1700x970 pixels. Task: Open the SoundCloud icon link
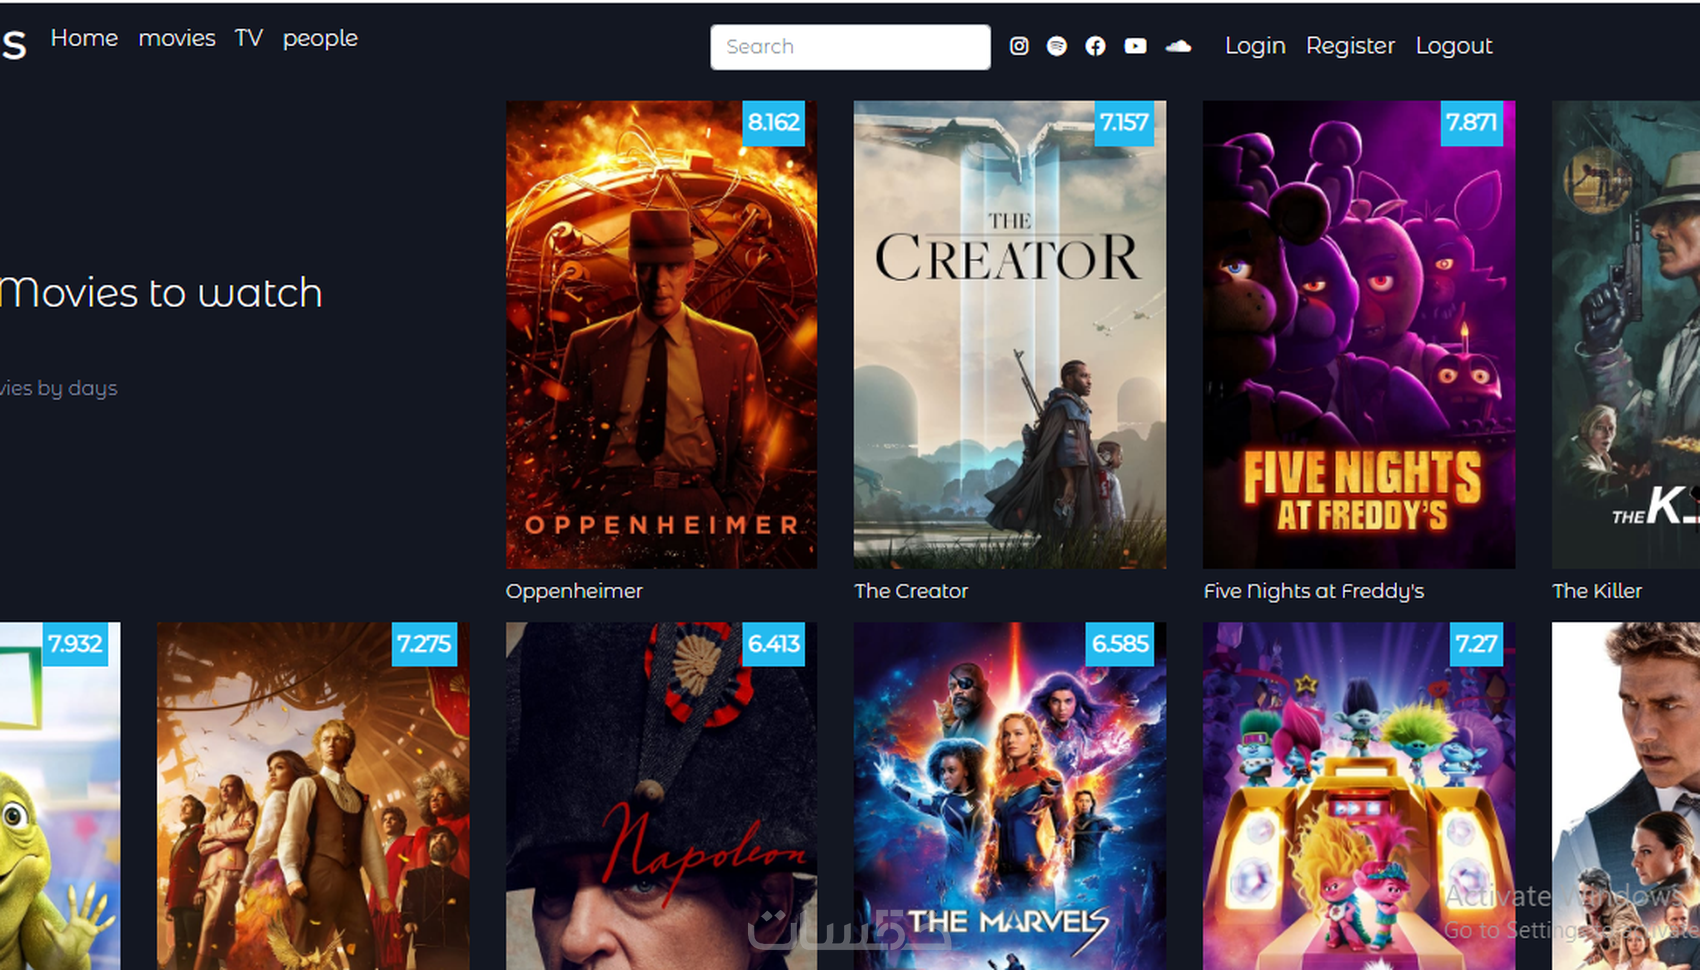(x=1179, y=46)
